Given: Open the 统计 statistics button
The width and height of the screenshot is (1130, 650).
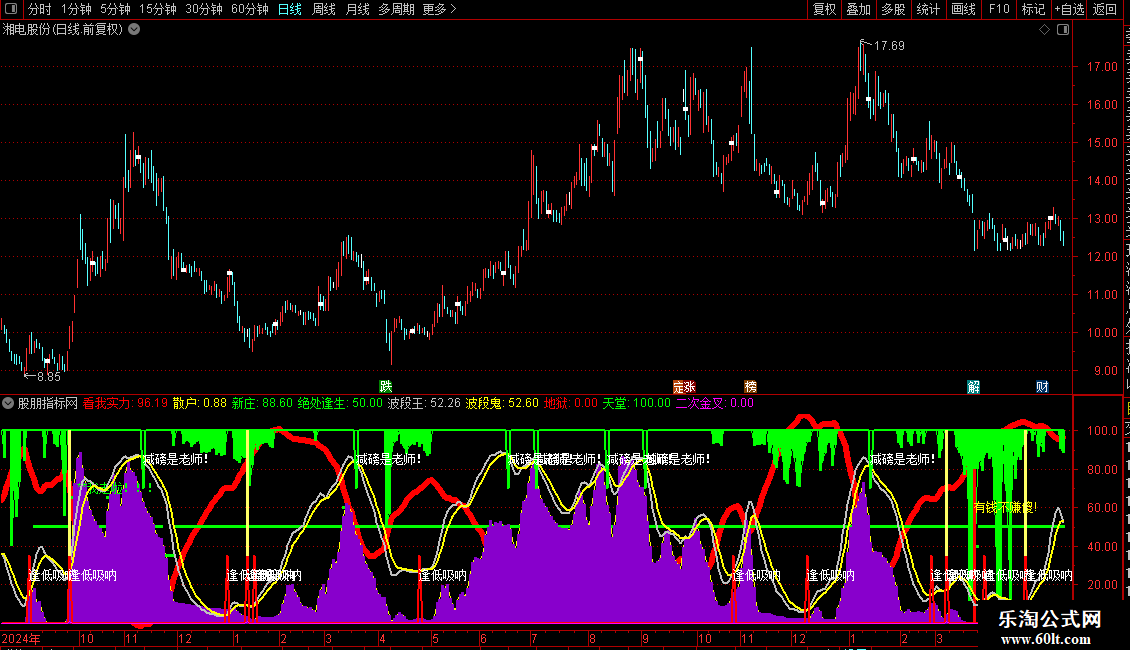Looking at the screenshot, I should [927, 9].
